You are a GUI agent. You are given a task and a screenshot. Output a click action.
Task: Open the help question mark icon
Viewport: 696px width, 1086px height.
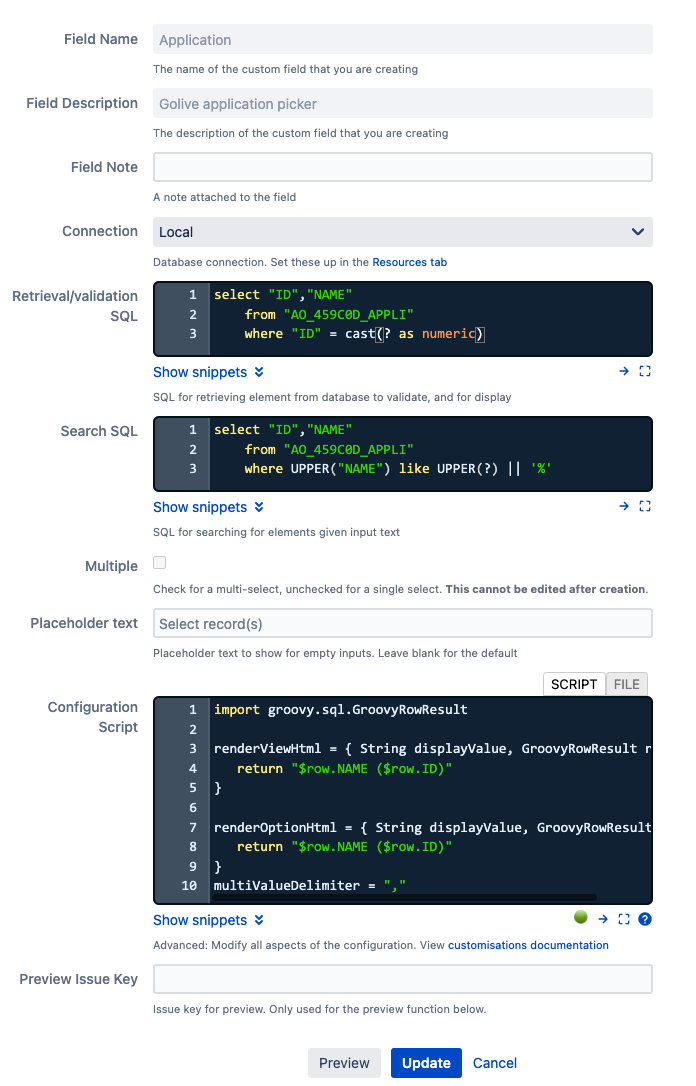coord(645,919)
